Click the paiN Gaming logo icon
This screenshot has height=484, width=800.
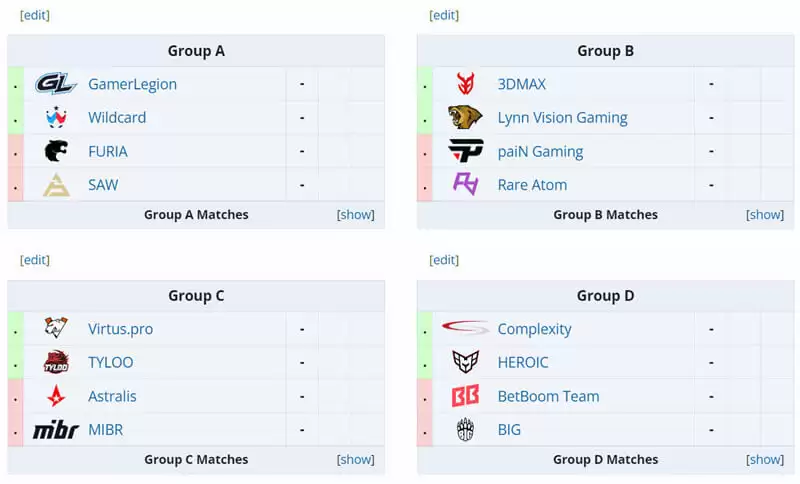coord(465,151)
